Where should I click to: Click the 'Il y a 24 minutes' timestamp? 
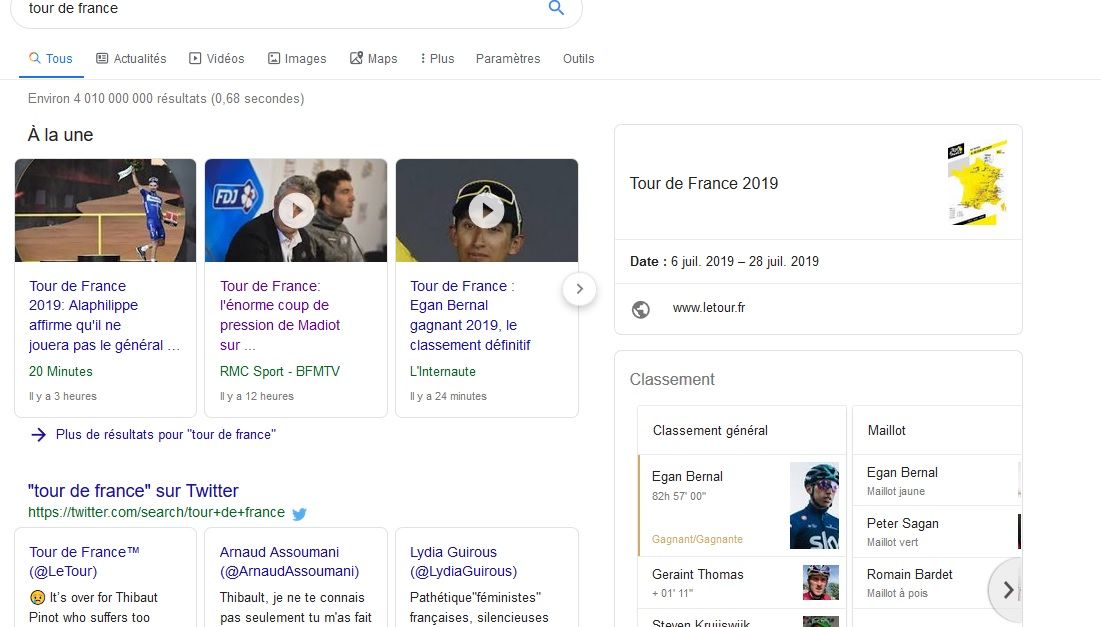point(448,396)
